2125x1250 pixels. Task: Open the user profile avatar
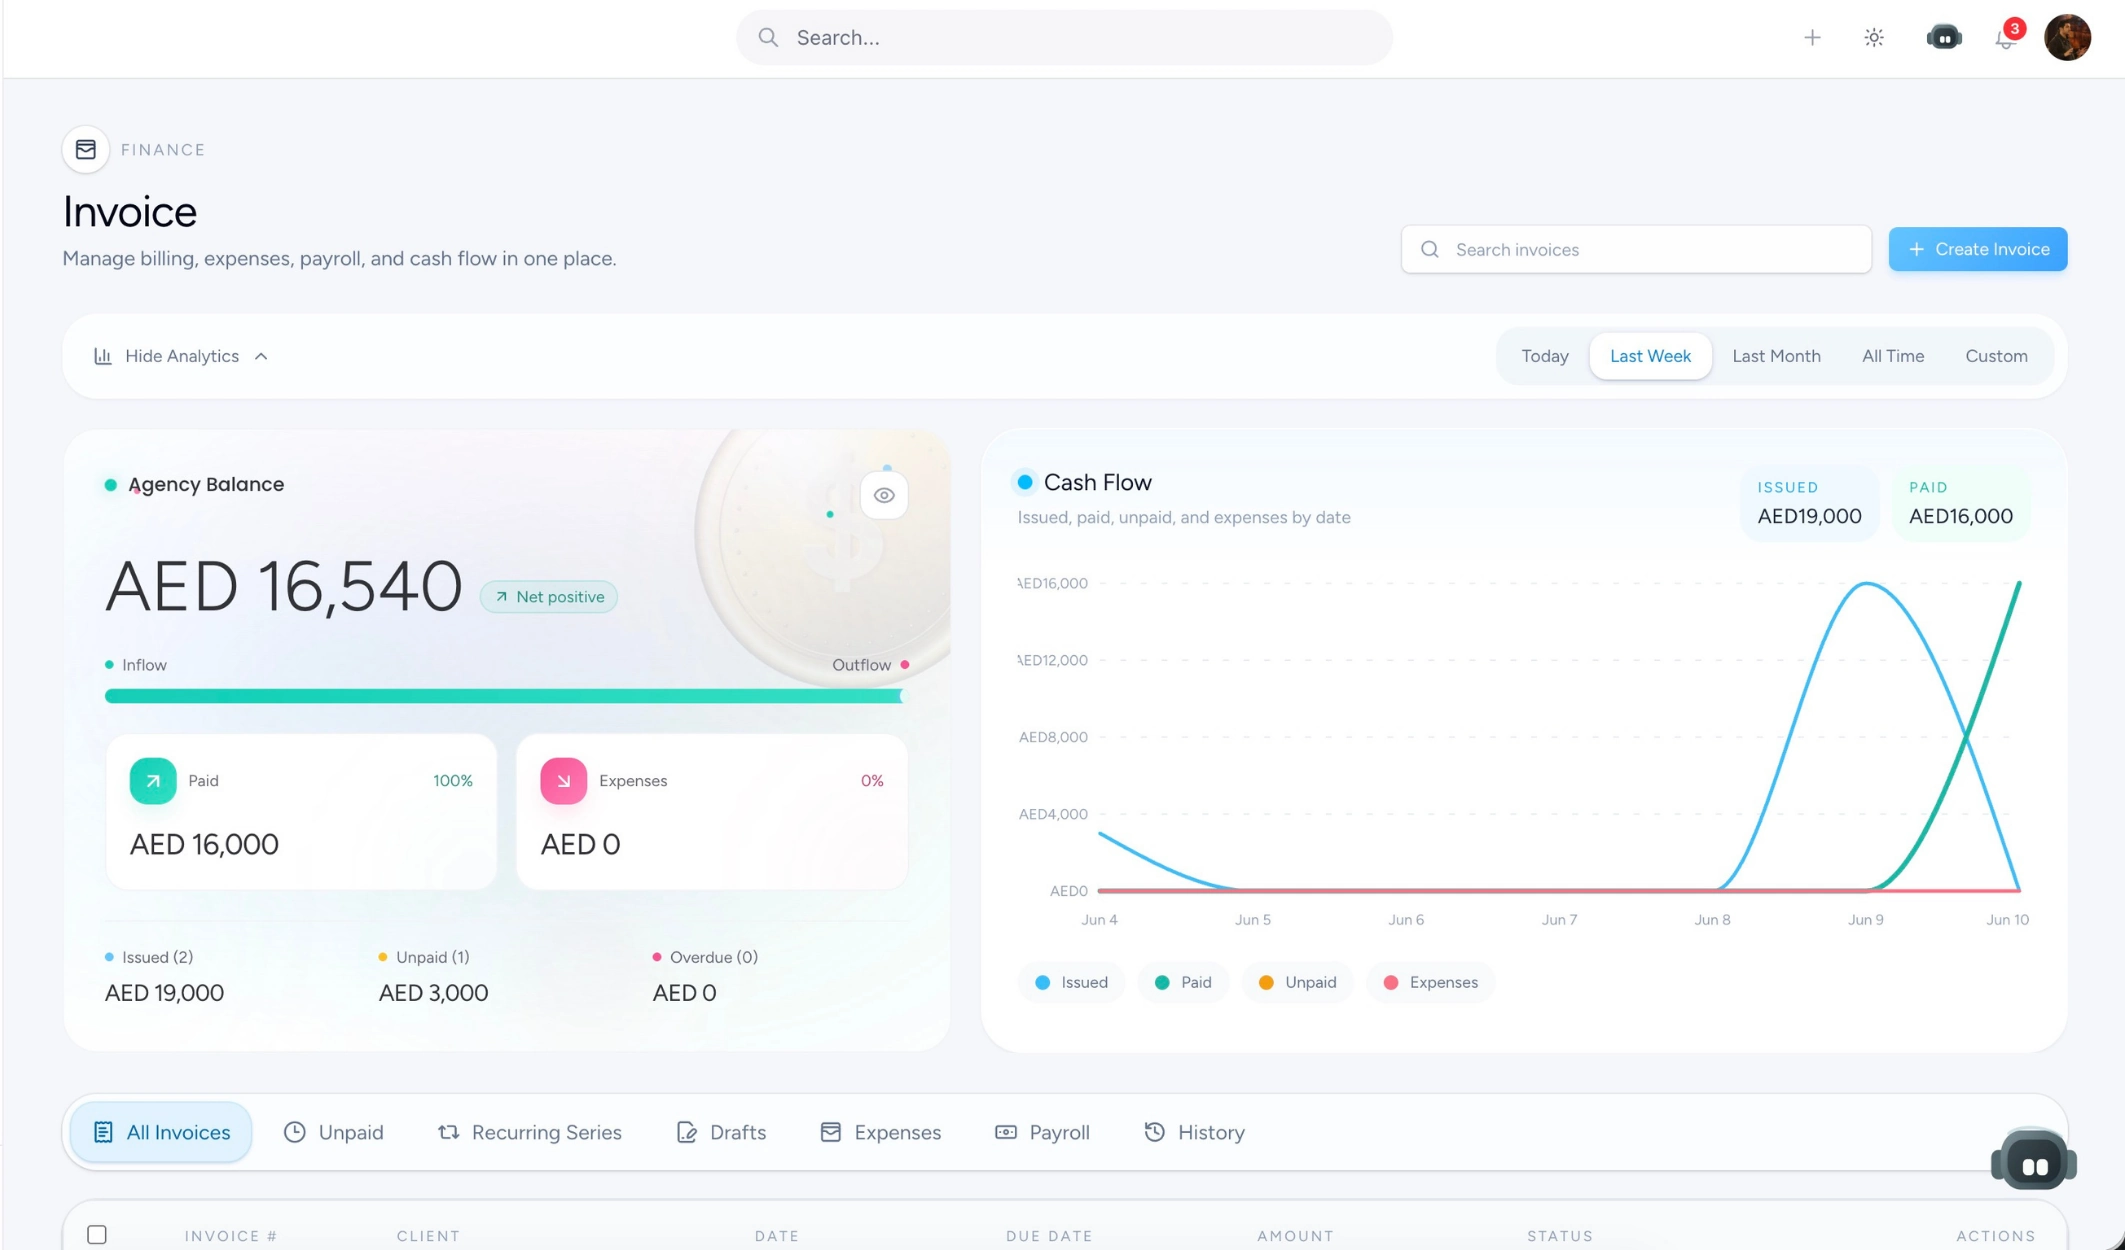[x=2067, y=38]
